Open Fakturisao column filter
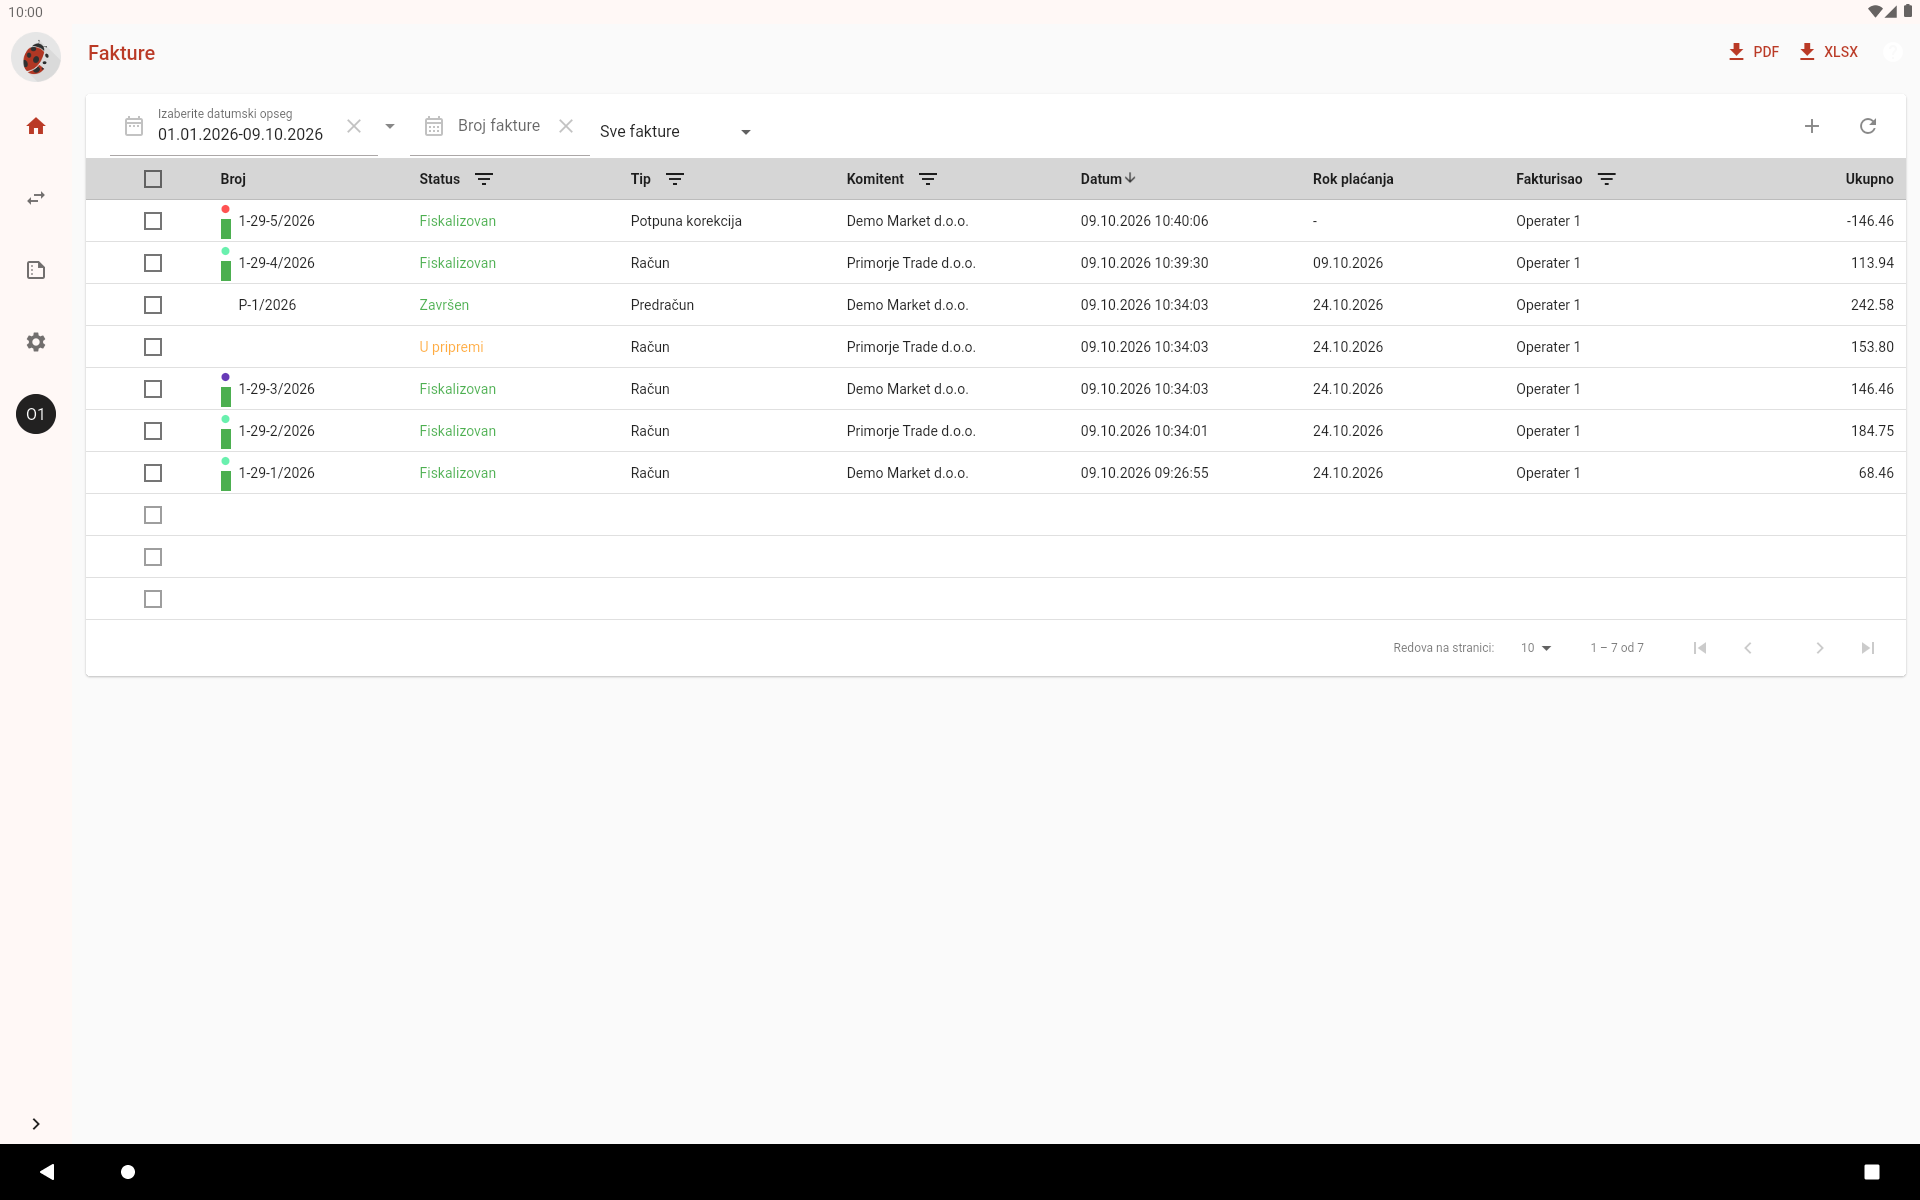 (x=1607, y=179)
